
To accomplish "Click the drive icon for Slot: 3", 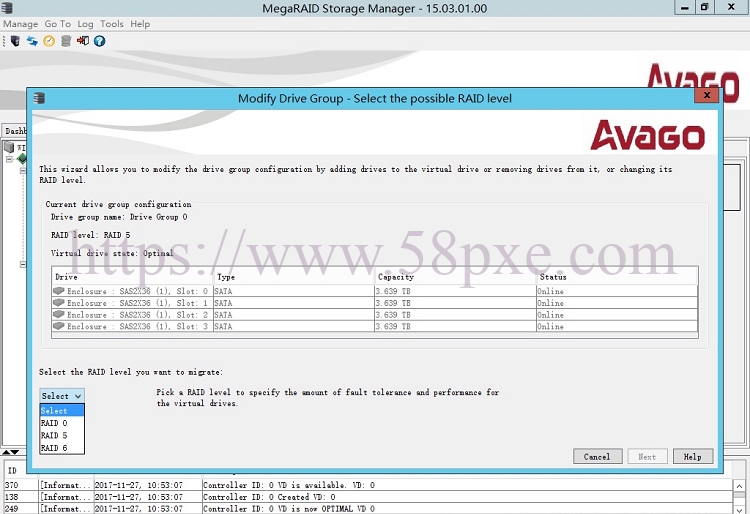I will pyautogui.click(x=59, y=326).
